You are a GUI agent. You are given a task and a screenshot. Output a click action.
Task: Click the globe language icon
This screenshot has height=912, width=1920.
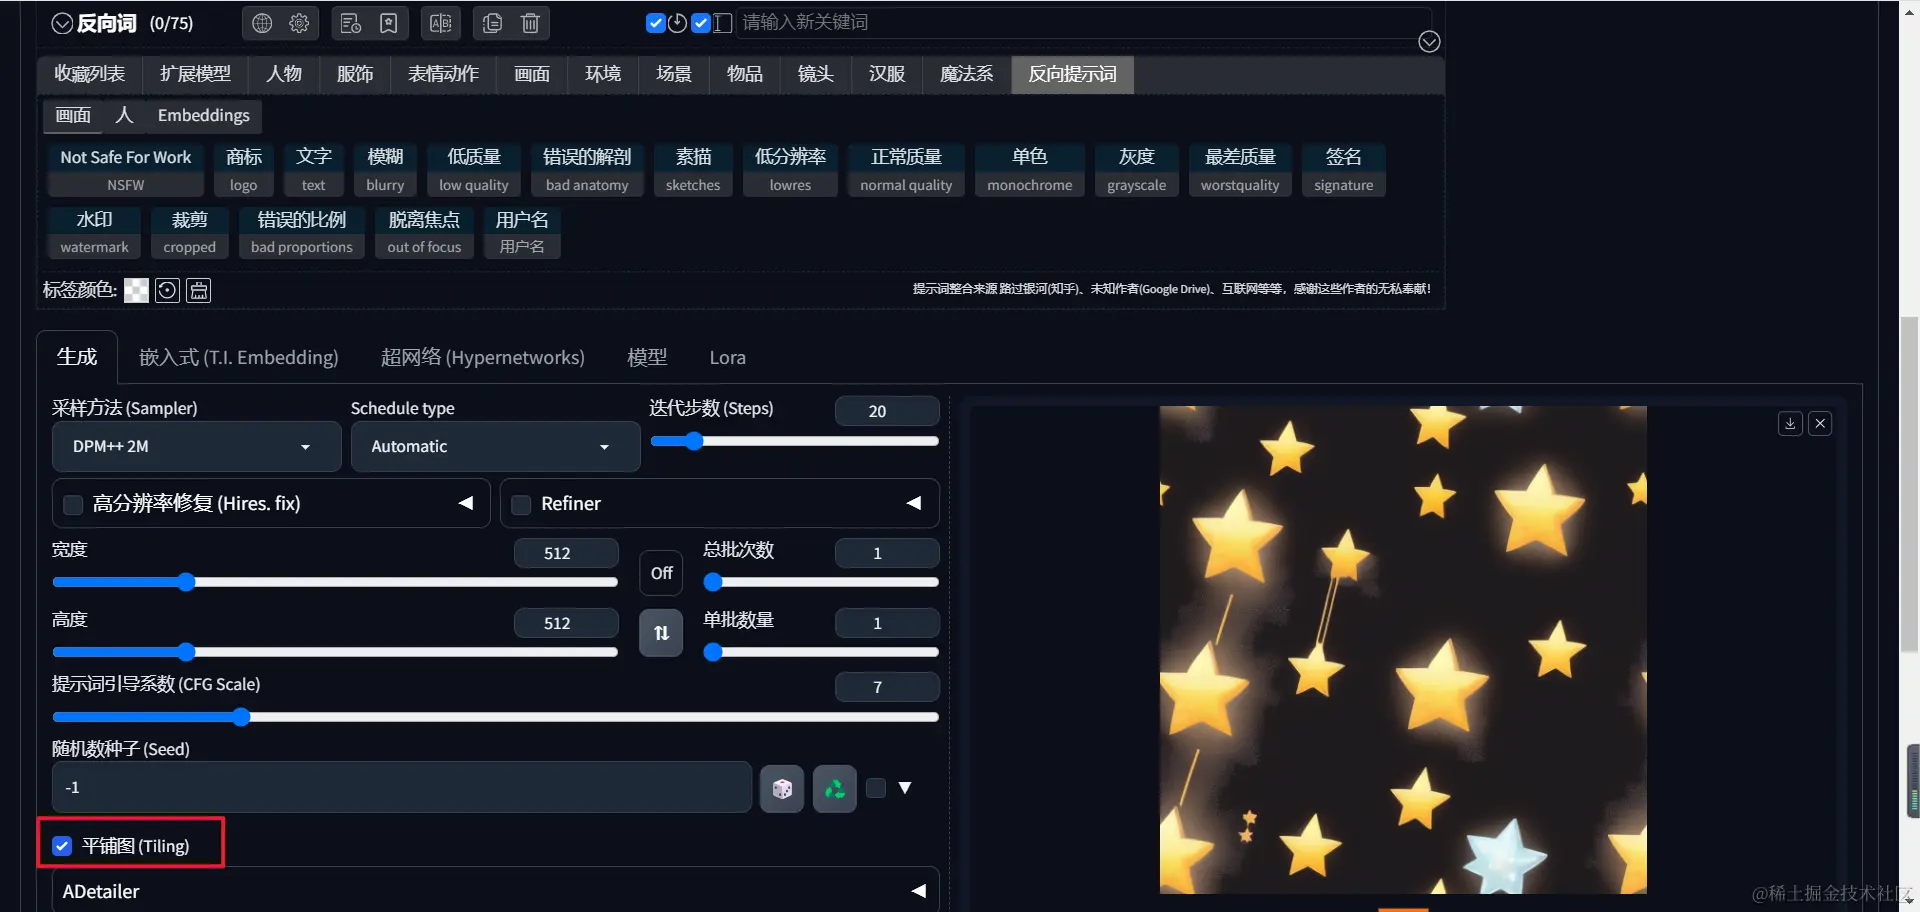(262, 23)
